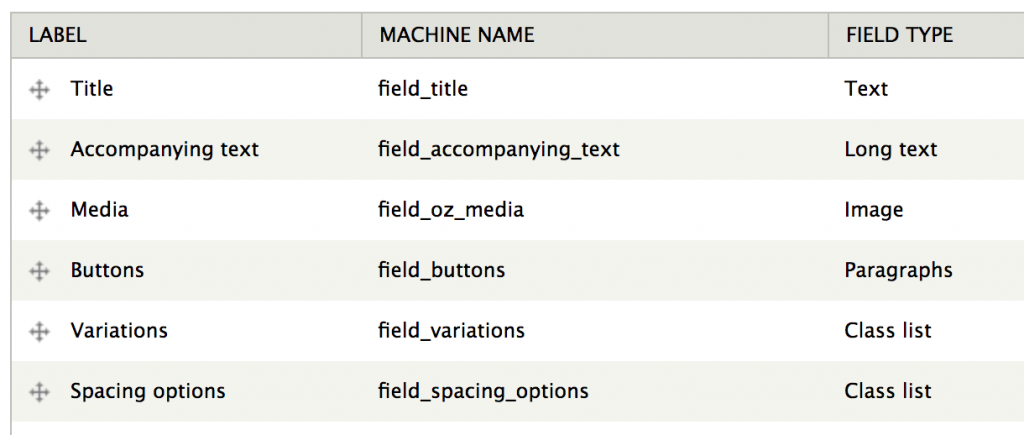1024x435 pixels.
Task: Select the move handle for Media field
Action: [39, 210]
